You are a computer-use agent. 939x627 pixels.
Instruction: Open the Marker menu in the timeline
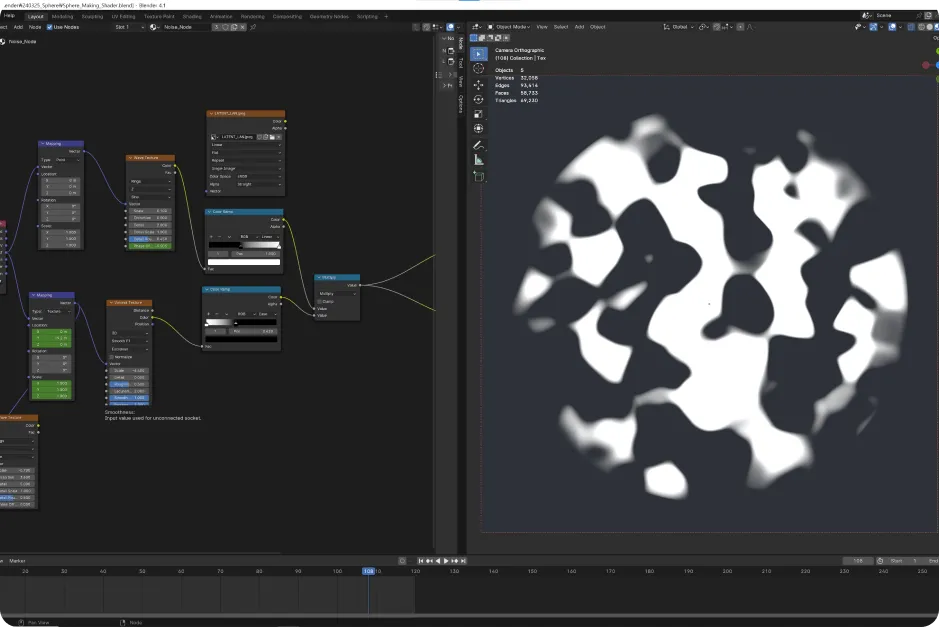pos(17,561)
